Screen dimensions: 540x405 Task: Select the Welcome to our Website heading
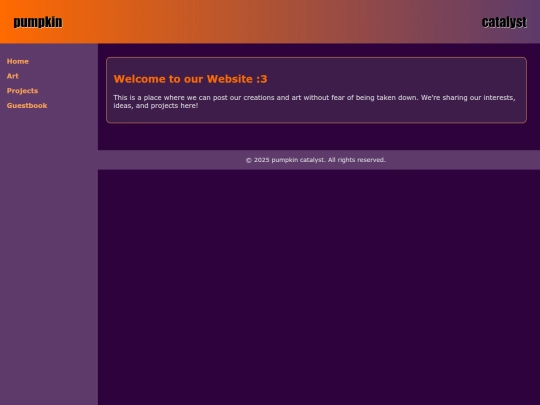pyautogui.click(x=190, y=79)
